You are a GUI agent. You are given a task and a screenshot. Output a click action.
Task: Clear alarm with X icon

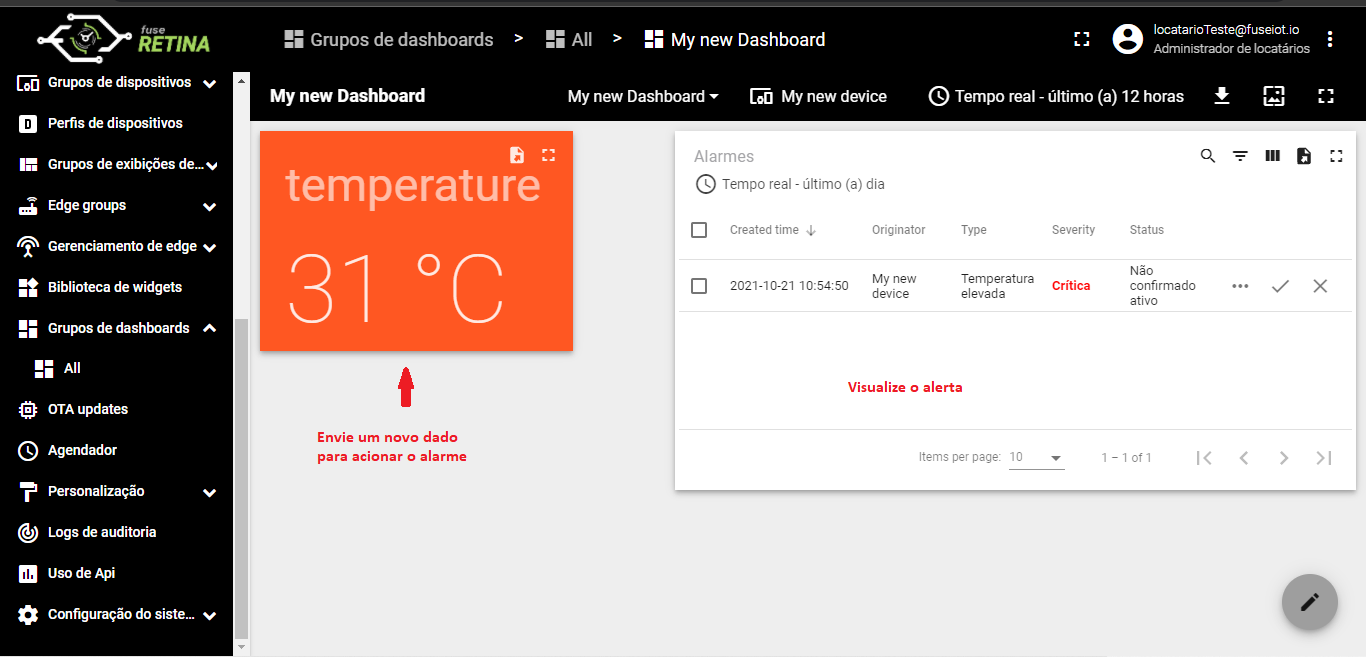(1320, 286)
